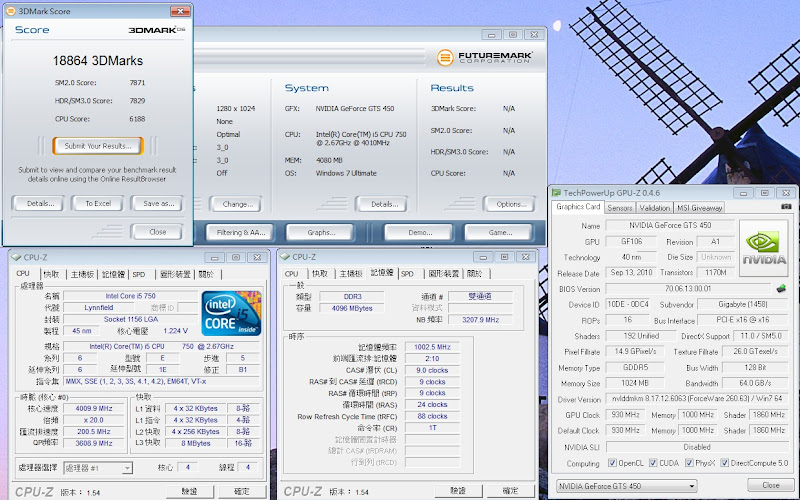This screenshot has height=500, width=800.
Task: Click the BIOS save chip icon in GPU-Z
Action: point(781,289)
